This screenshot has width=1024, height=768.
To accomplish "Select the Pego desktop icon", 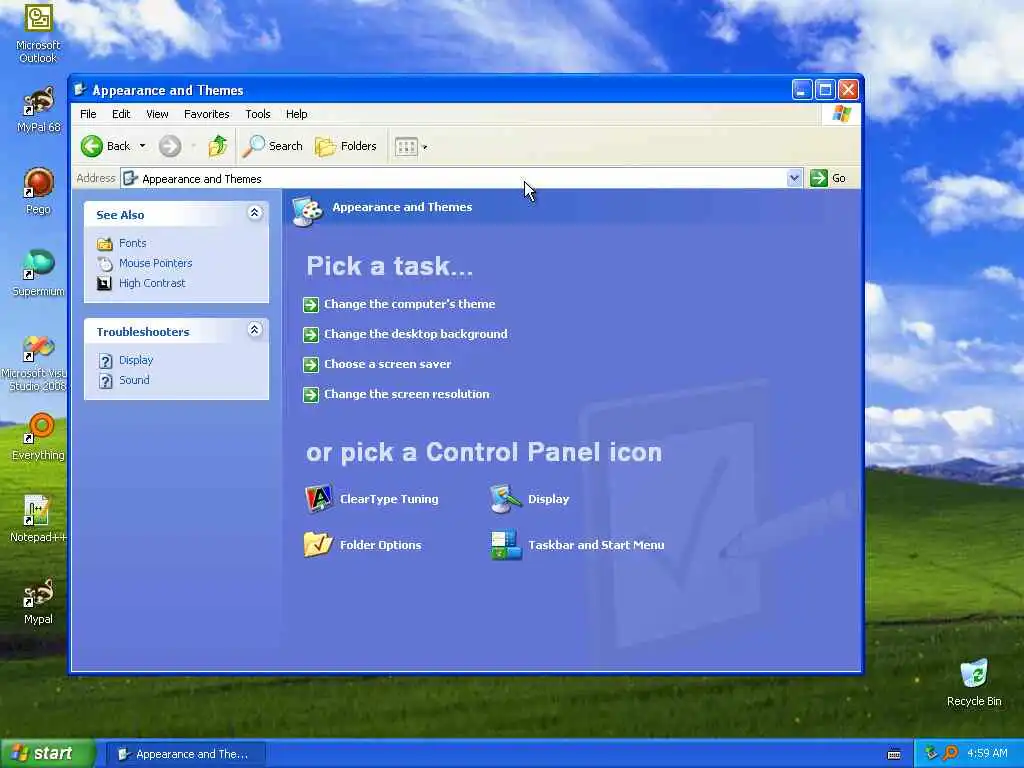I will 38,191.
